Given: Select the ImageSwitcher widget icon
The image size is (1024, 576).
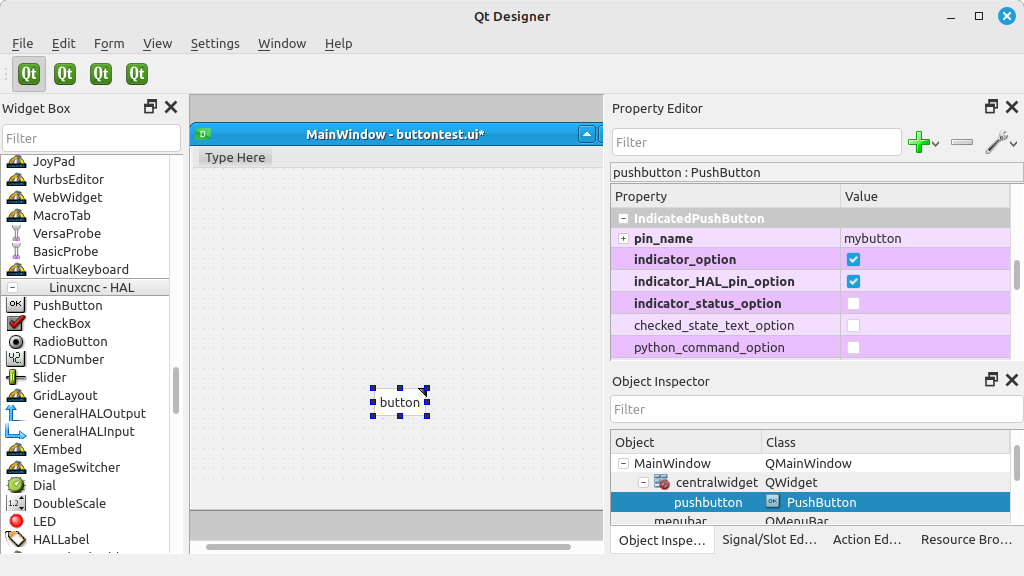Looking at the screenshot, I should pos(16,467).
